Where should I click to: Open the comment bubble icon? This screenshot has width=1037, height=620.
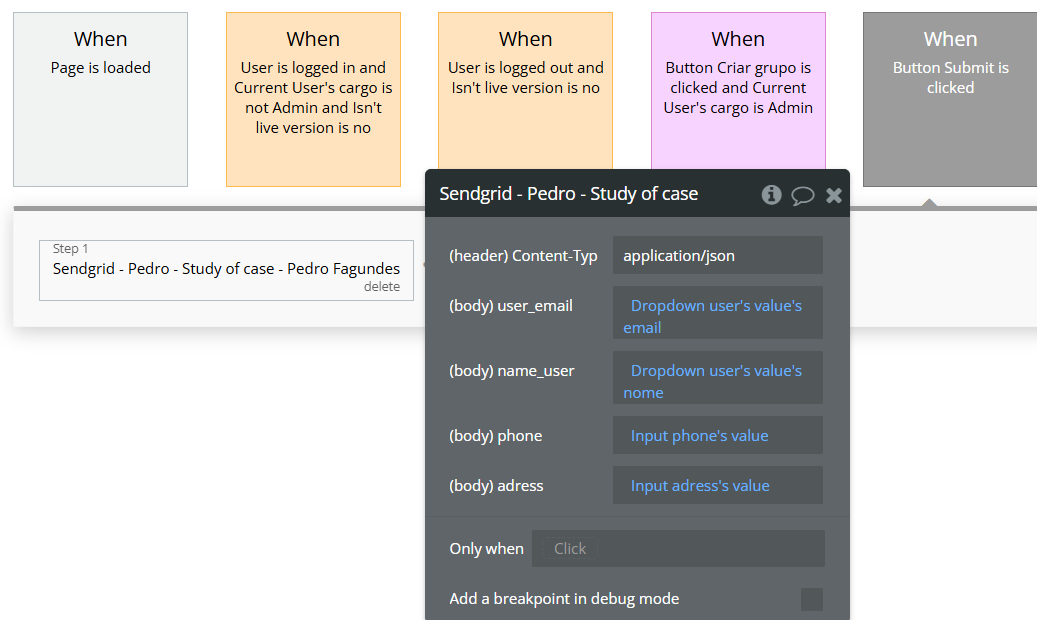[803, 195]
